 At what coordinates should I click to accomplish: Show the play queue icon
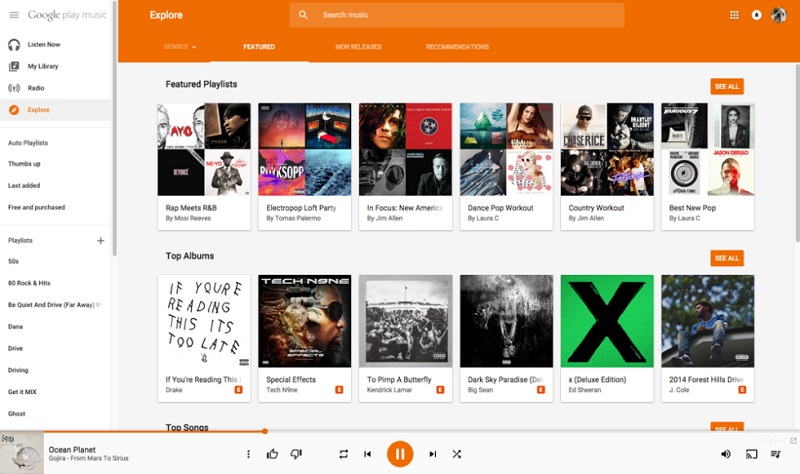pyautogui.click(x=776, y=454)
